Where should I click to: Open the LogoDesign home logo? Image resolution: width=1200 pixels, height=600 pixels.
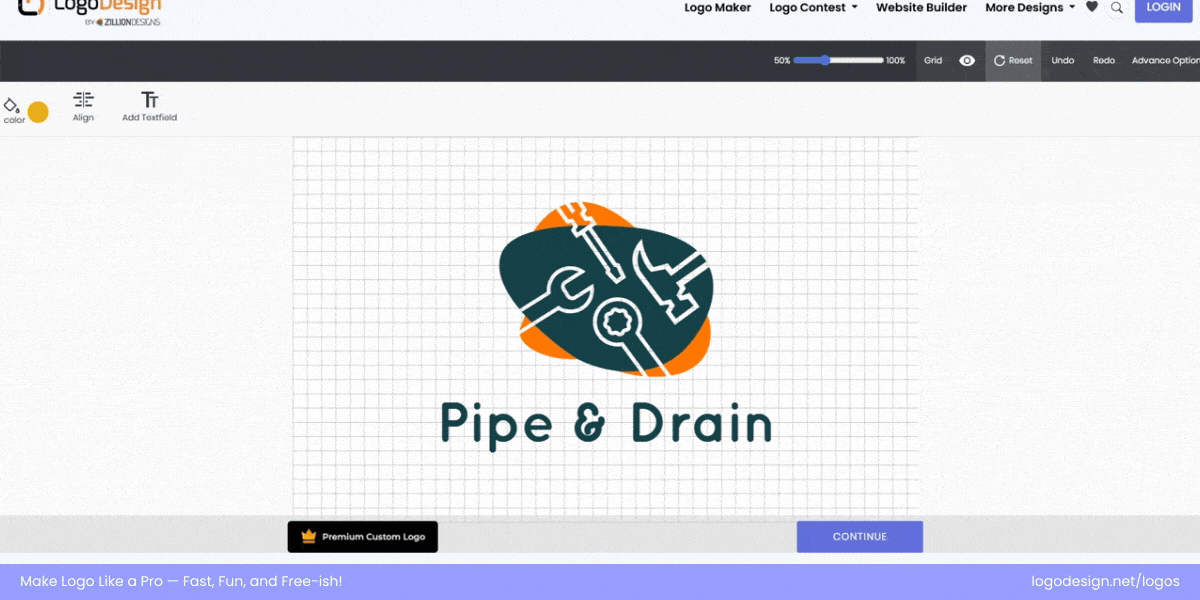[x=90, y=11]
